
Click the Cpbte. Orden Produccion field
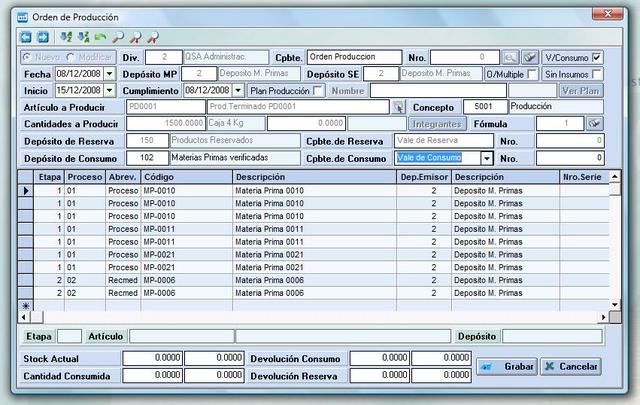pyautogui.click(x=355, y=57)
